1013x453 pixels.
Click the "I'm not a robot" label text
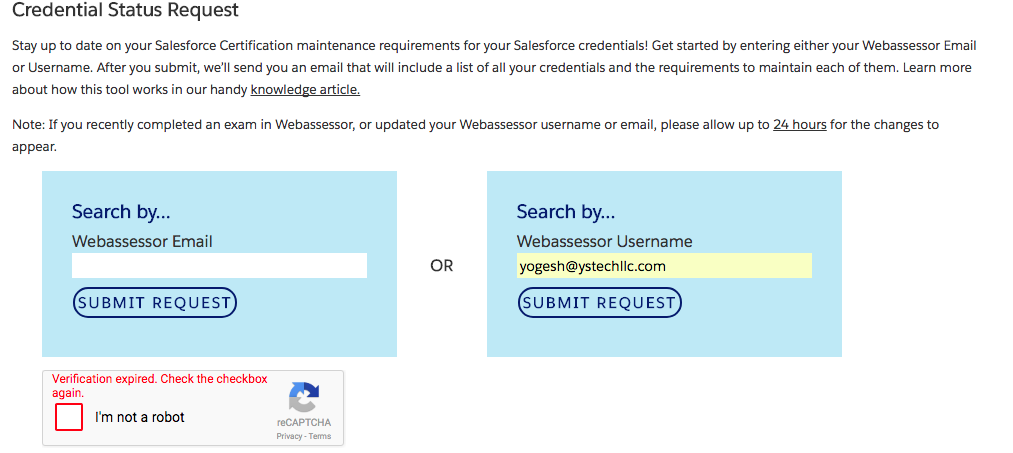pos(140,417)
